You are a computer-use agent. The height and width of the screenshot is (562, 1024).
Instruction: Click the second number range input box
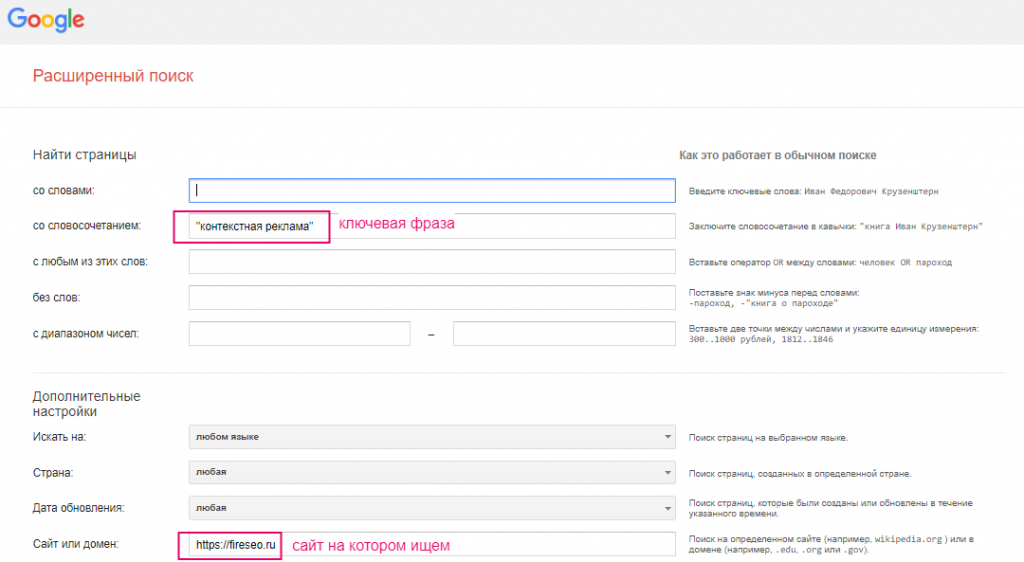[564, 334]
